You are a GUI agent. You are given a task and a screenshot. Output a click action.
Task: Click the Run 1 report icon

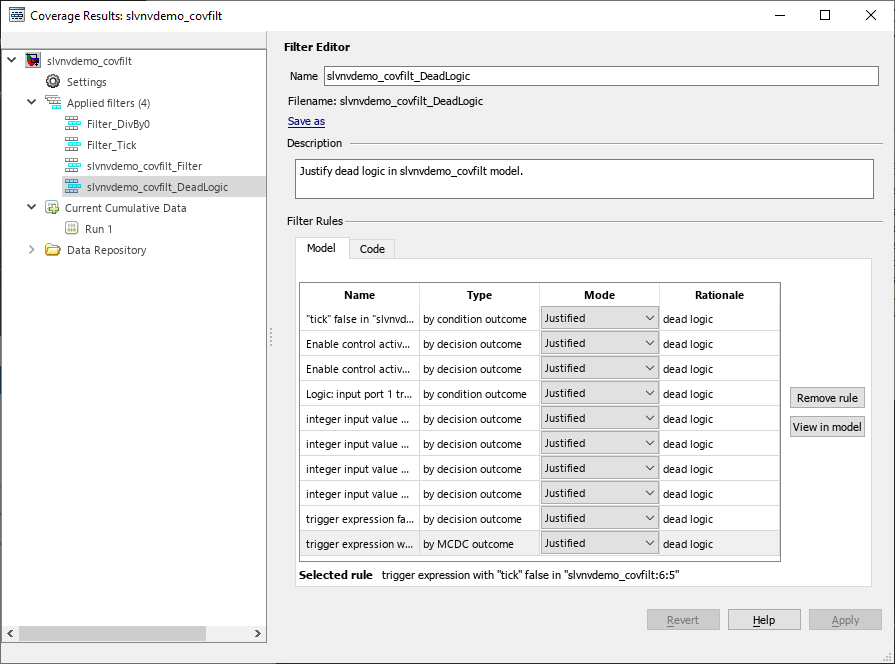(x=73, y=228)
